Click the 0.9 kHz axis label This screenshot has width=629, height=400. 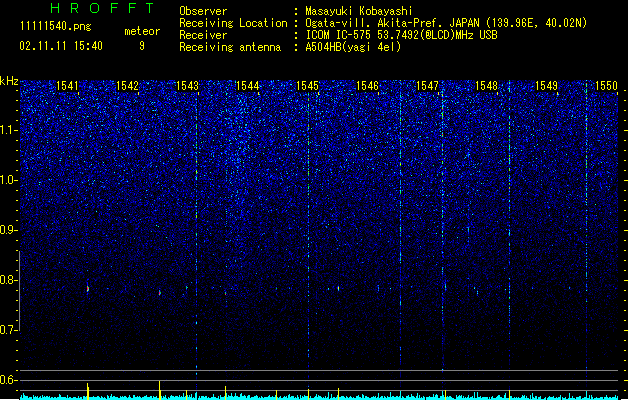[8, 230]
